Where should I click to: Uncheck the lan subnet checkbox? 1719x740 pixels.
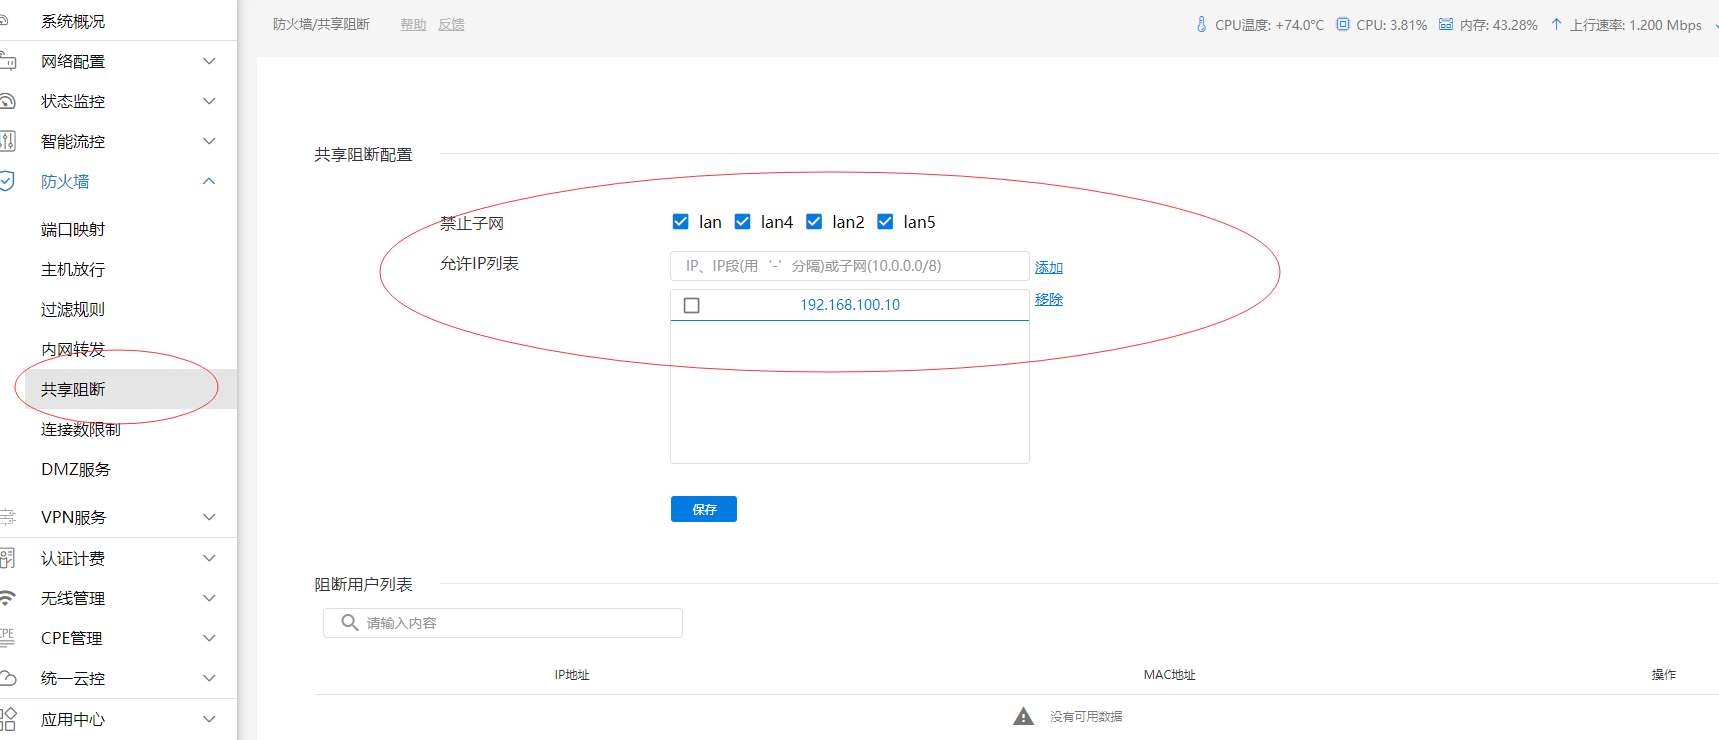[x=681, y=222]
